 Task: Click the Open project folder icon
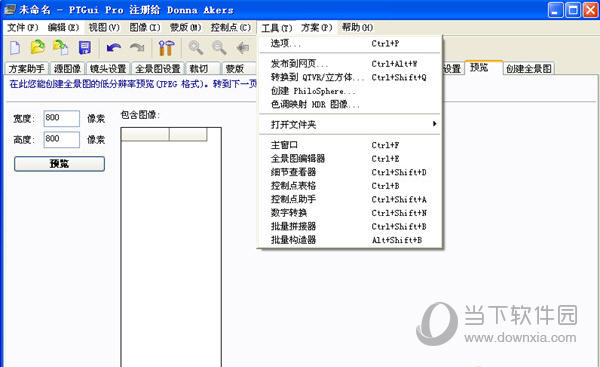38,47
